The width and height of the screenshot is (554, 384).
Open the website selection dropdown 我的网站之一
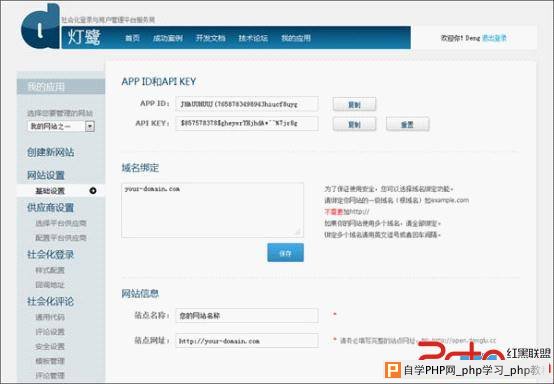pos(61,126)
